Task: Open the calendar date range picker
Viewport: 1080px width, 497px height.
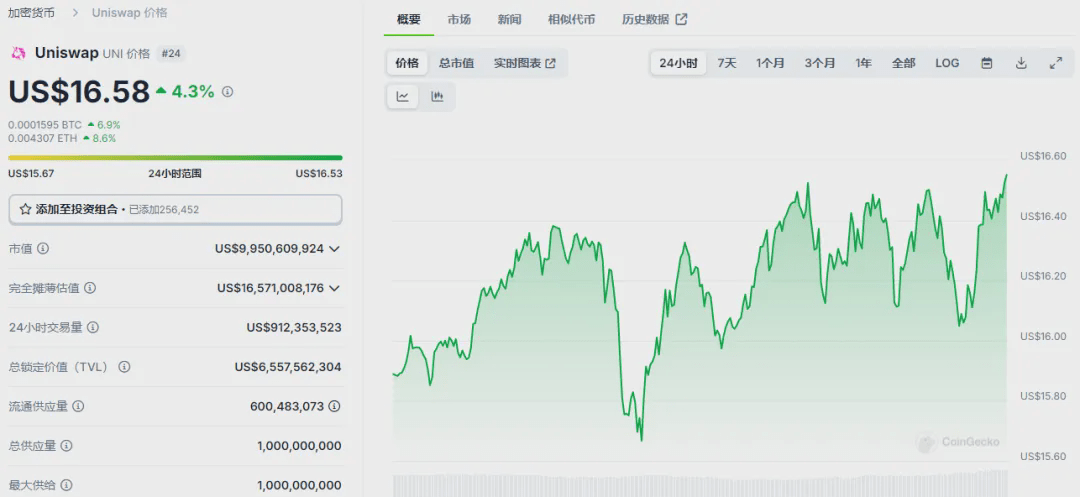Action: pyautogui.click(x=986, y=63)
